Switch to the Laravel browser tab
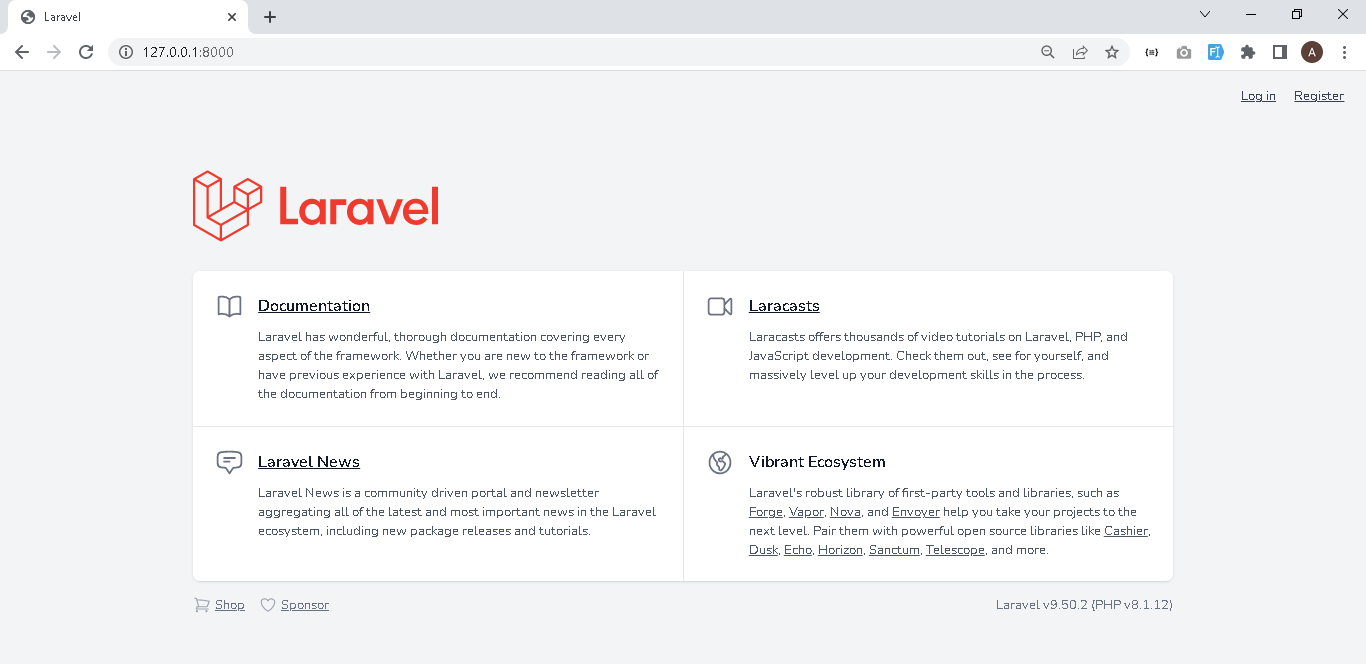This screenshot has width=1366, height=664. [x=120, y=16]
